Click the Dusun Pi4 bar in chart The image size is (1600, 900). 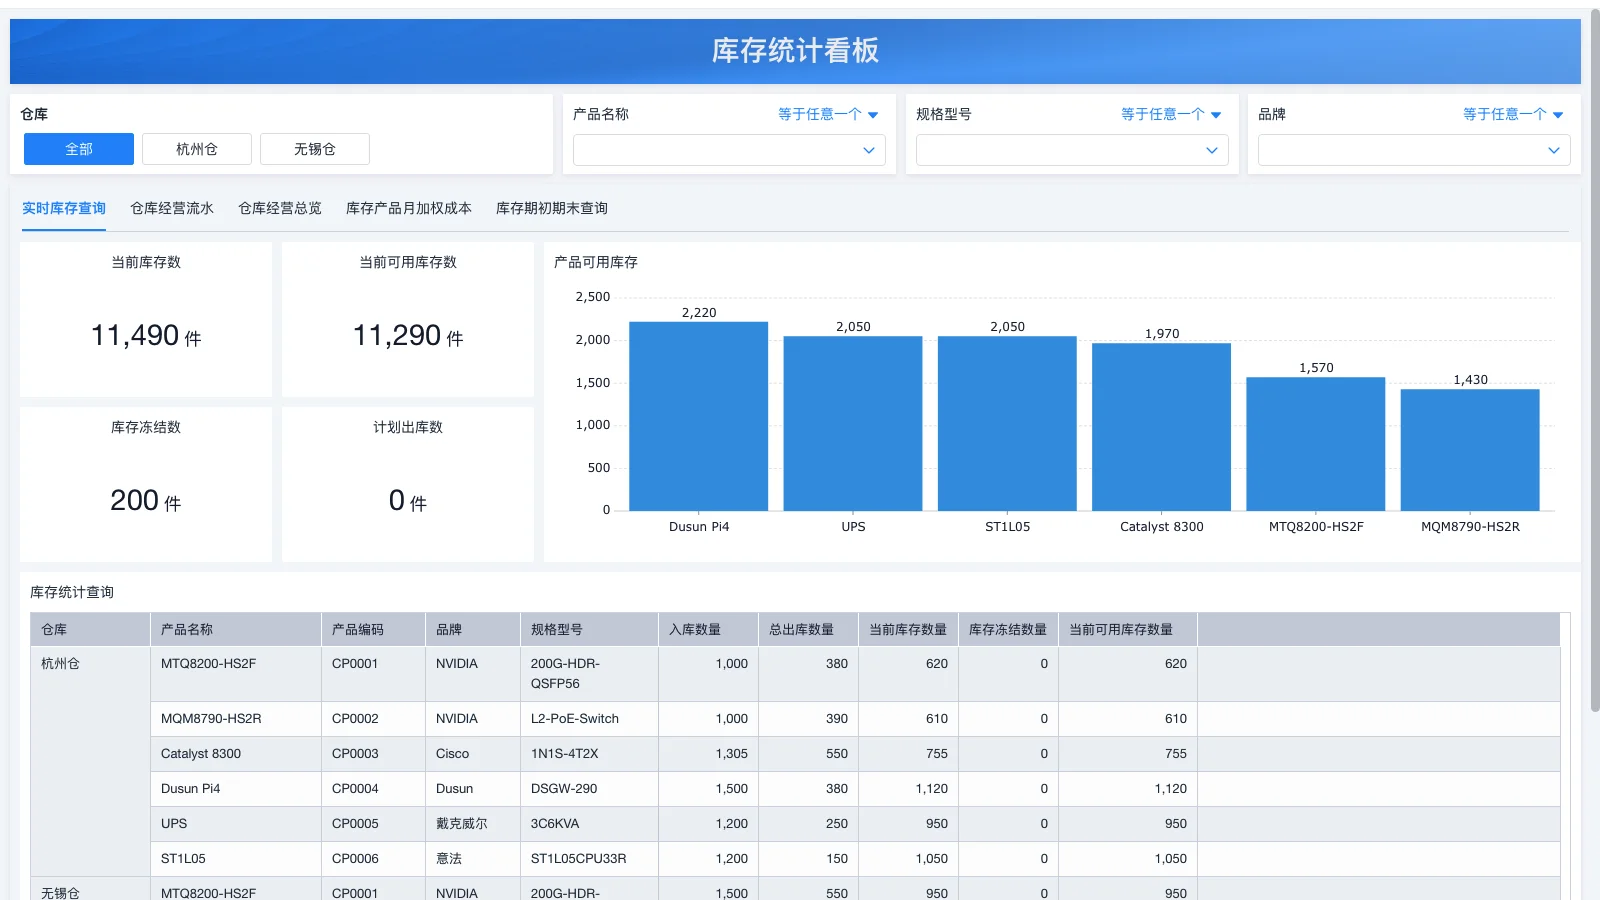click(698, 416)
